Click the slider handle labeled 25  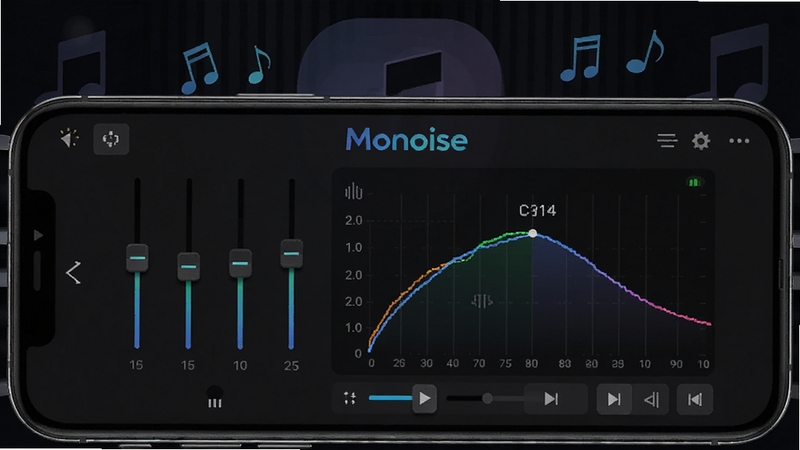[291, 253]
